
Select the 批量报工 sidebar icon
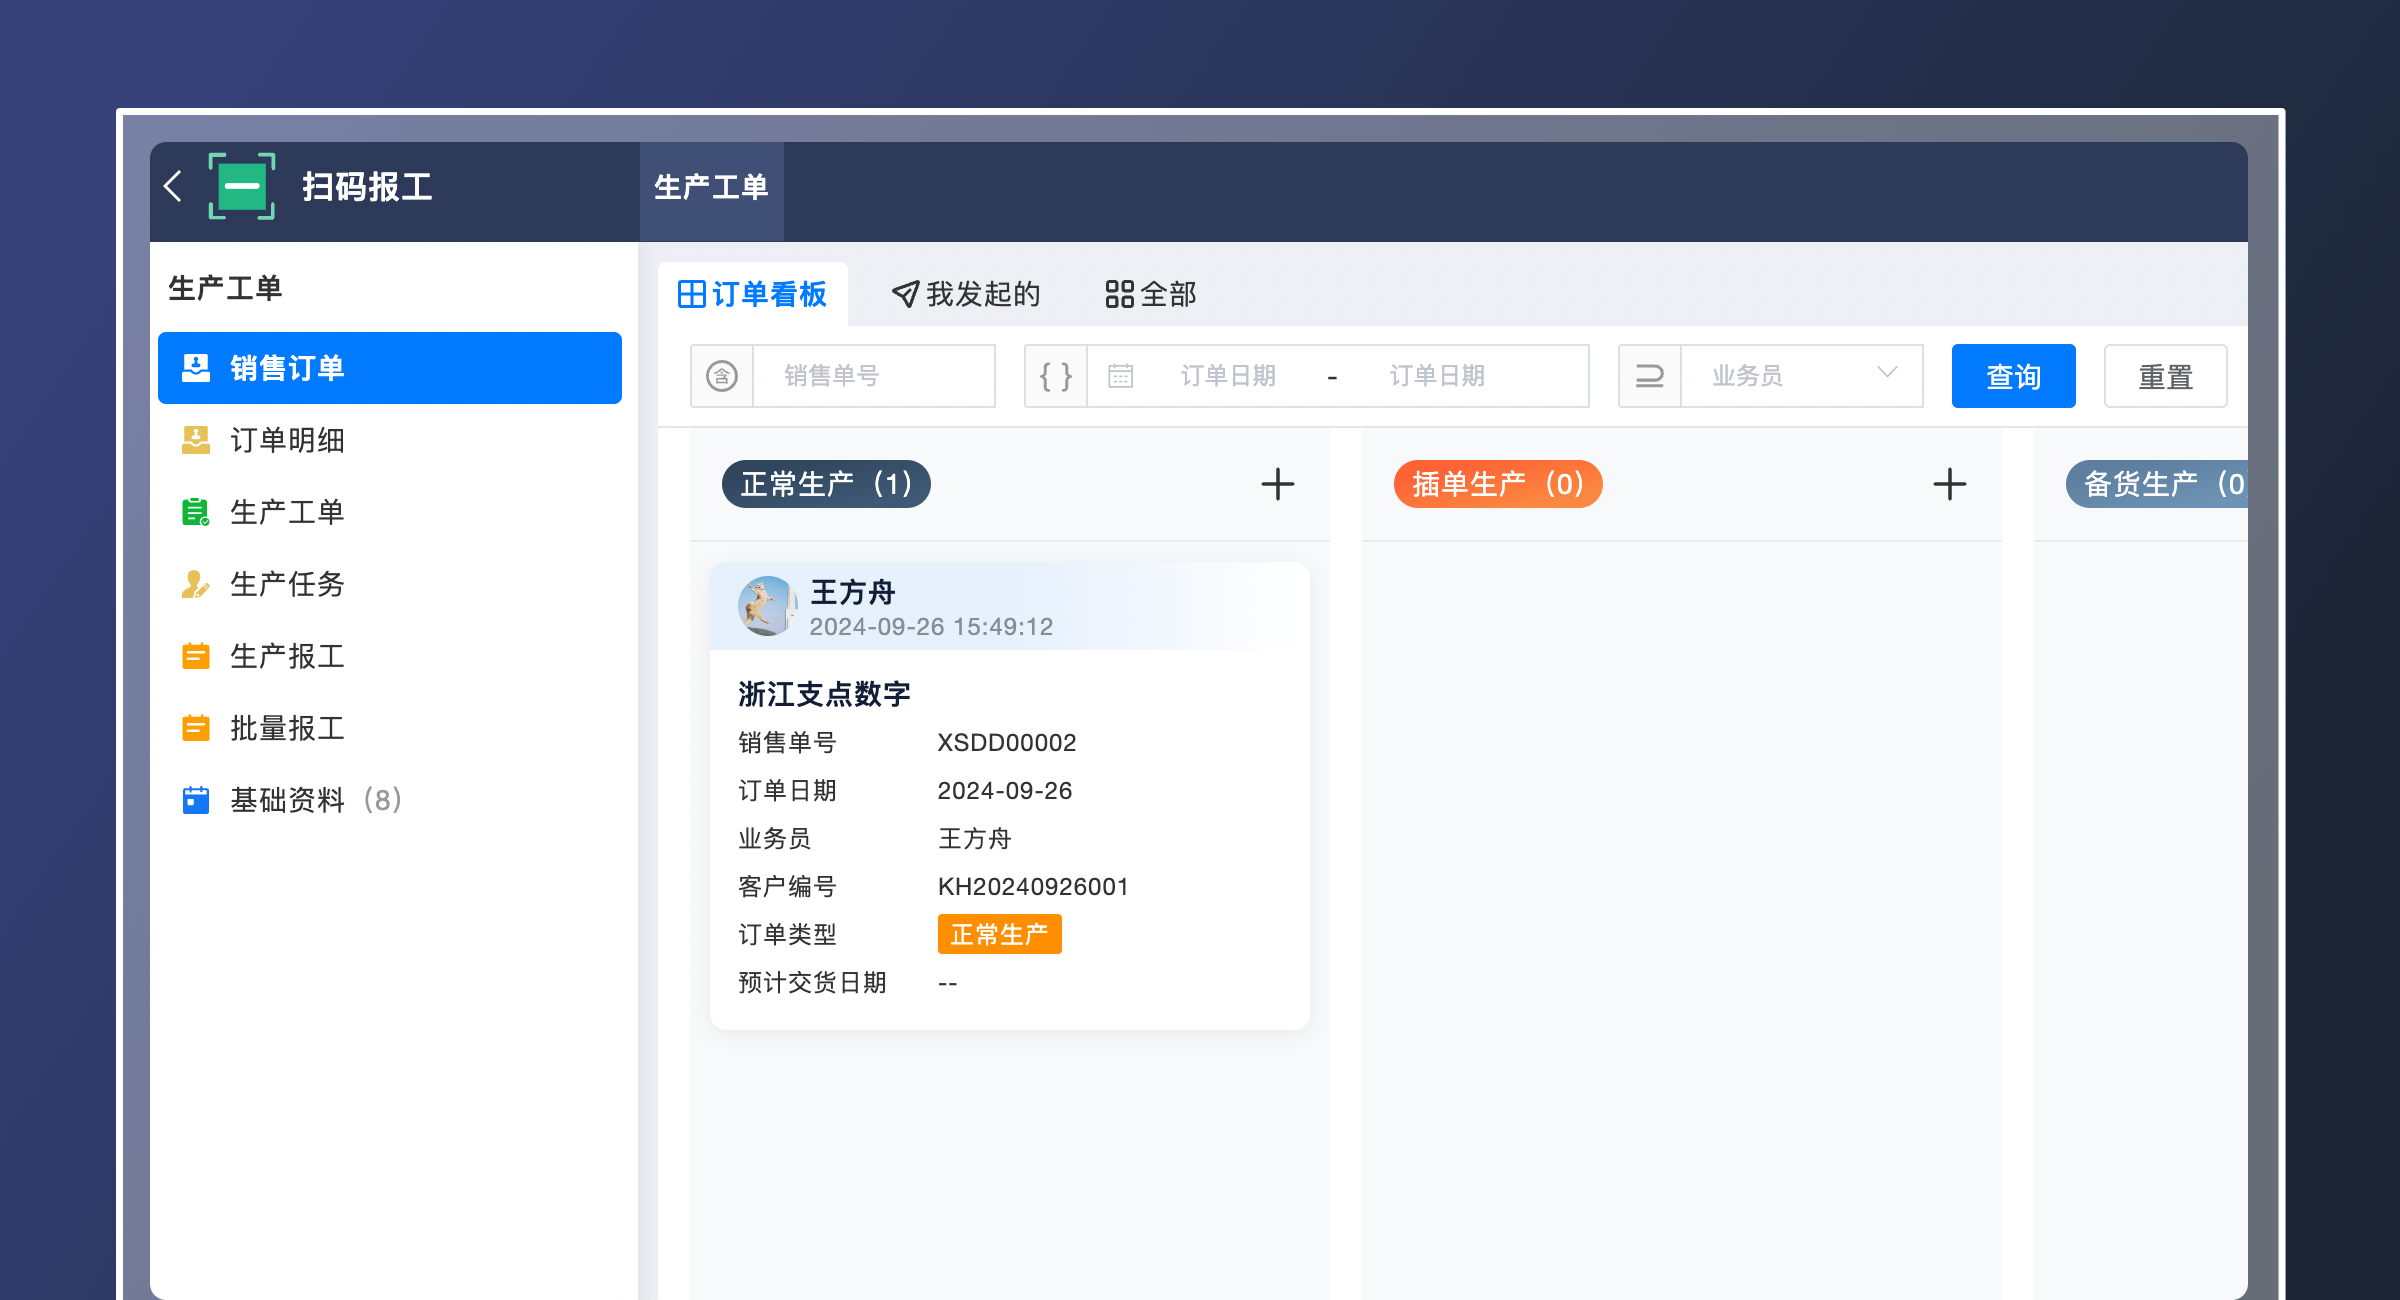coord(196,728)
